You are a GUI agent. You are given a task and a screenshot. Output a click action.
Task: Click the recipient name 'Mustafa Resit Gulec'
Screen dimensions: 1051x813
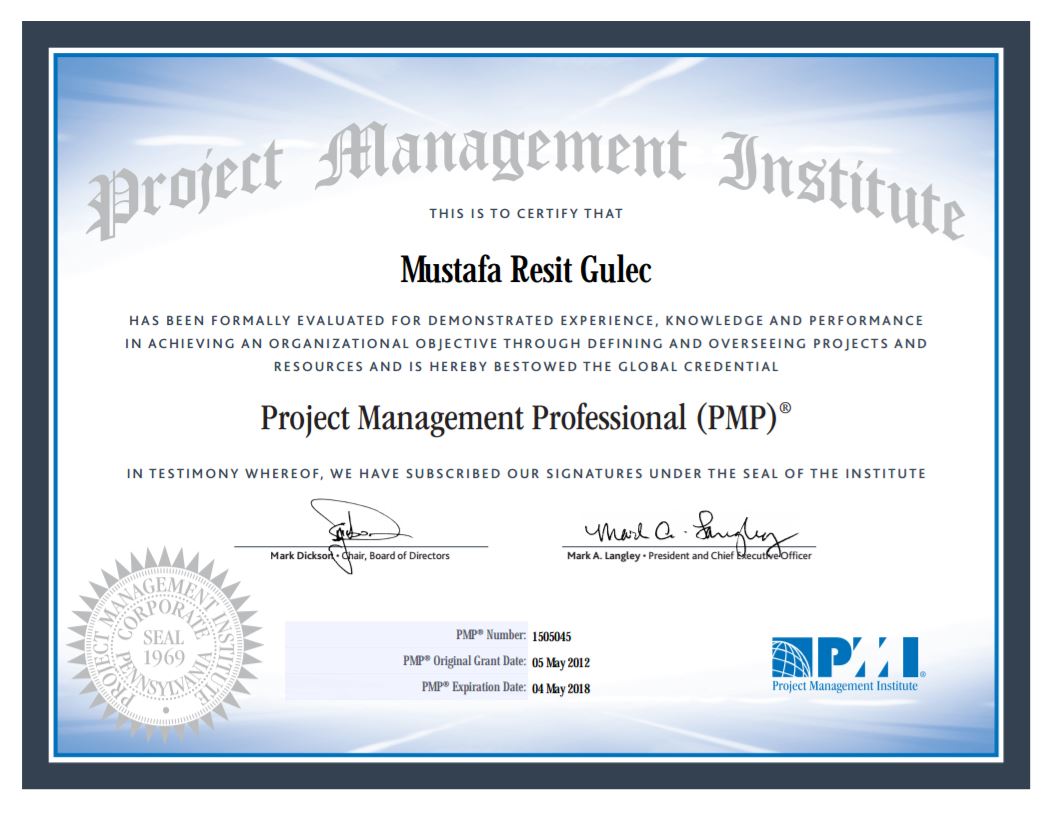point(526,270)
